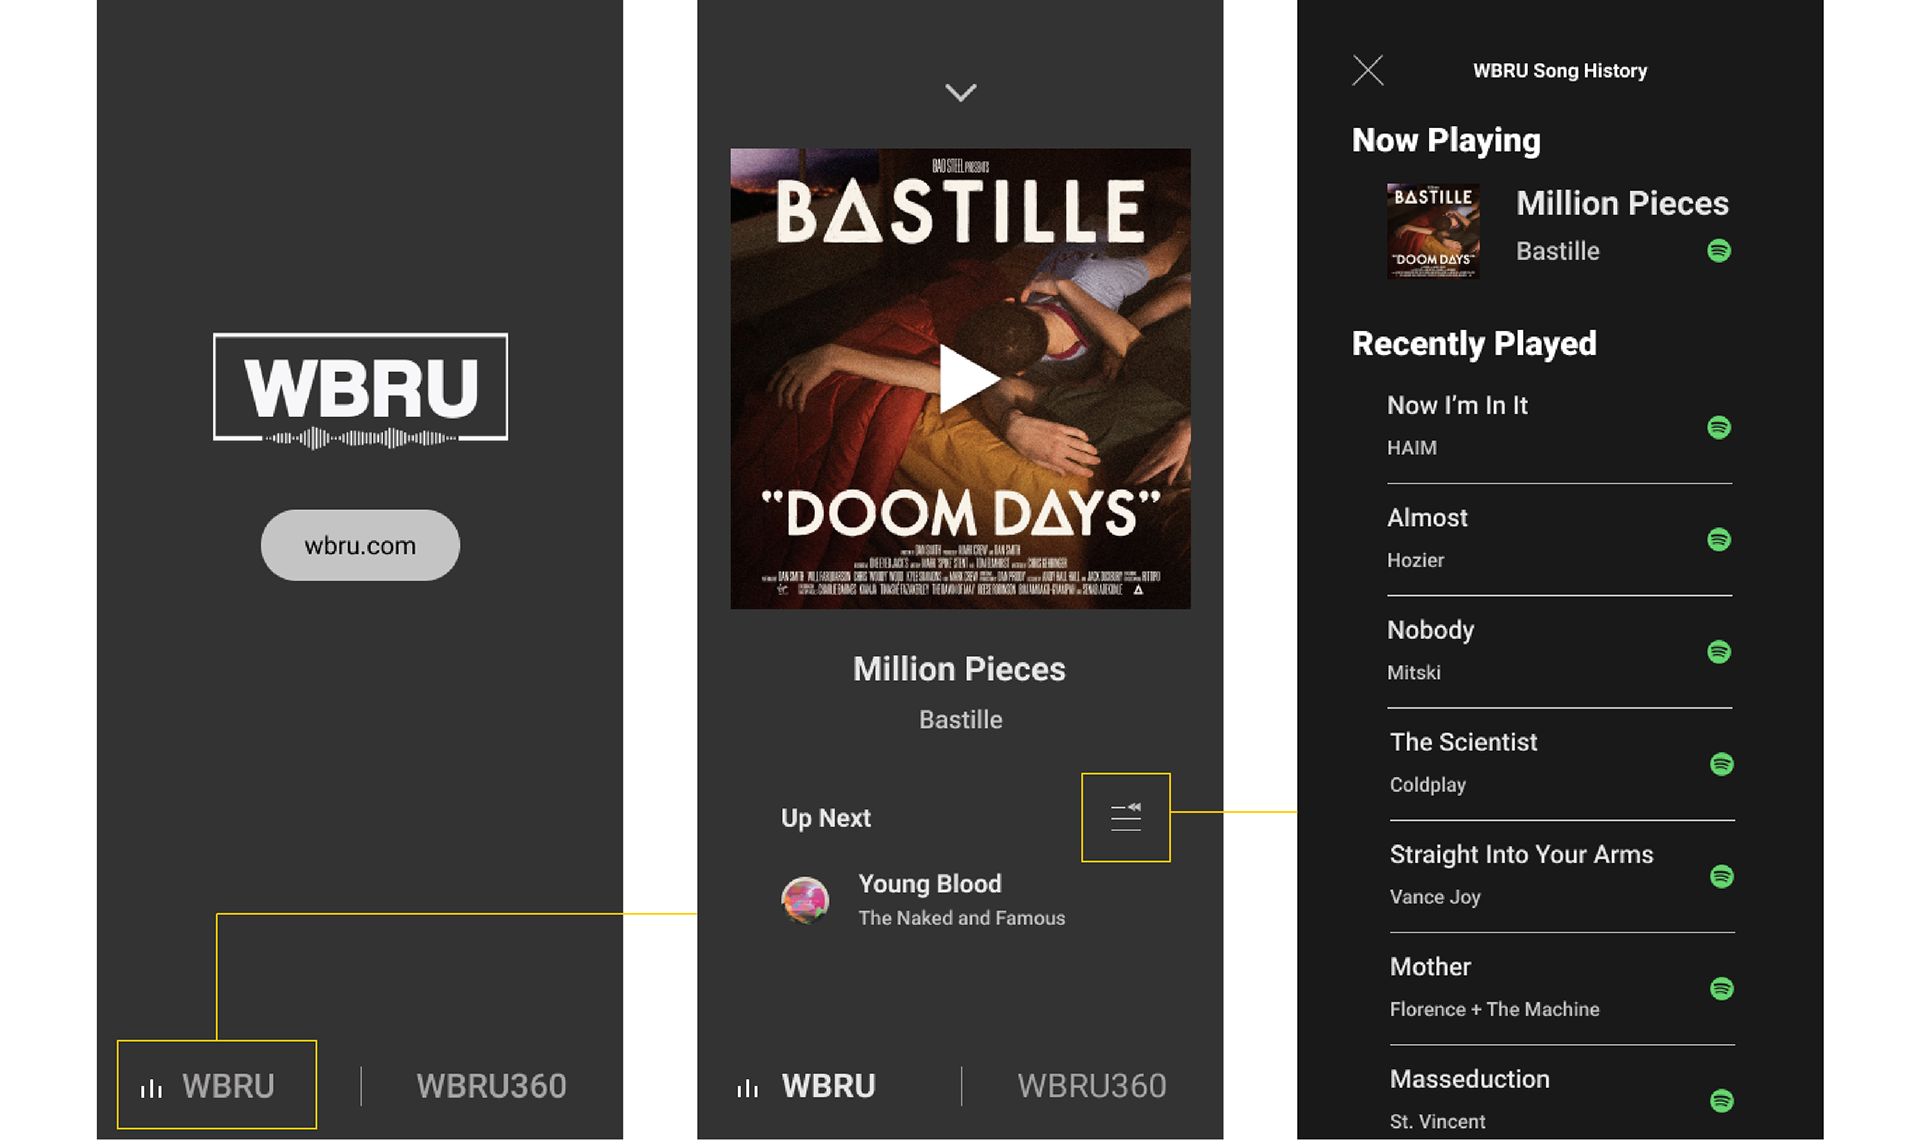
Task: Select the WBRU tab in the player screen
Action: tap(828, 1086)
